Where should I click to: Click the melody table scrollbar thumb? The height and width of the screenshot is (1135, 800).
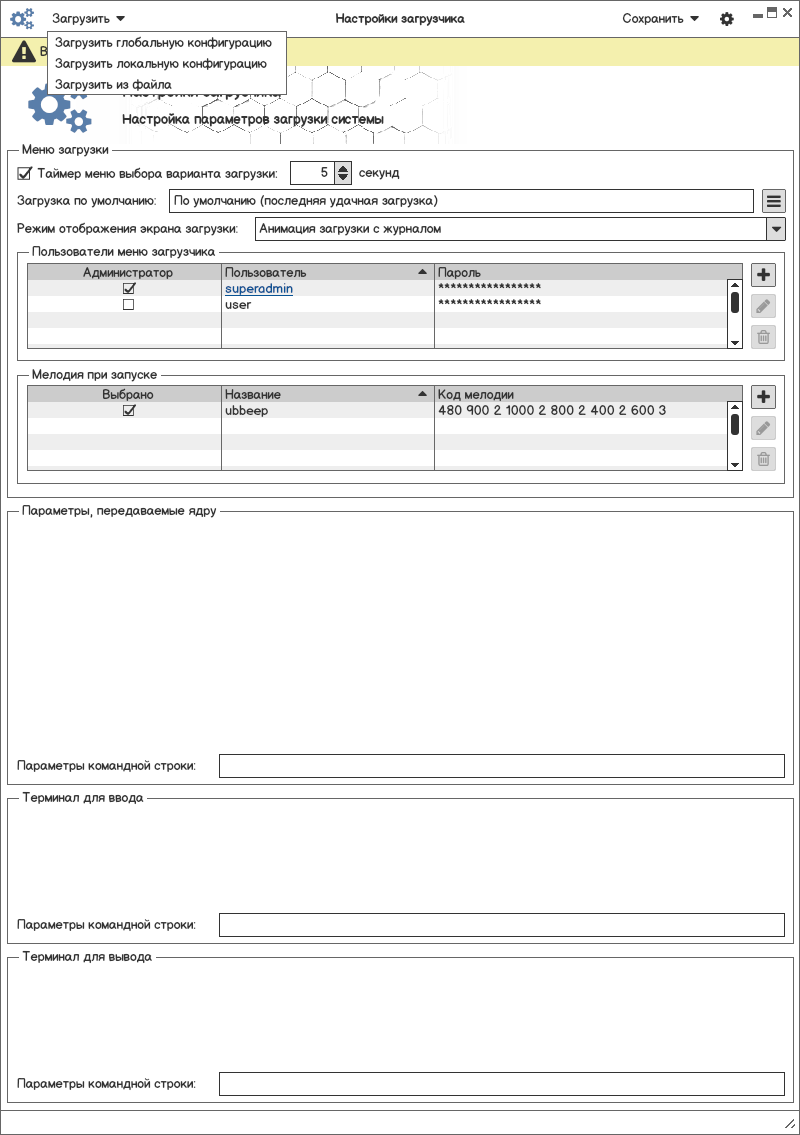pos(735,424)
